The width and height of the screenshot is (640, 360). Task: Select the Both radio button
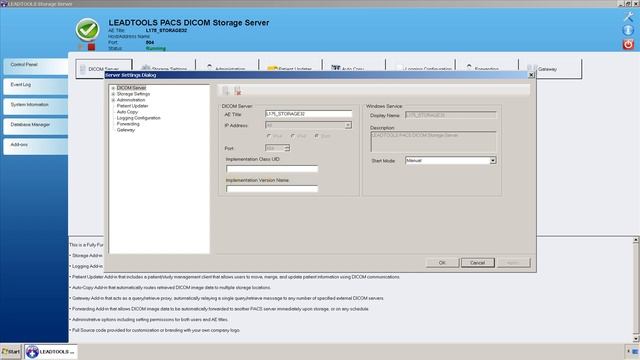tap(317, 136)
